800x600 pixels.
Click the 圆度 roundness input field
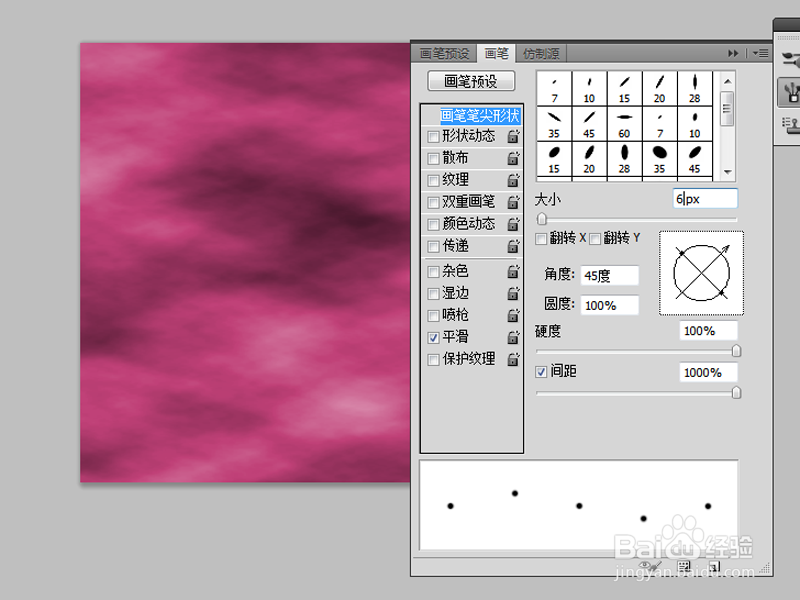click(x=610, y=305)
